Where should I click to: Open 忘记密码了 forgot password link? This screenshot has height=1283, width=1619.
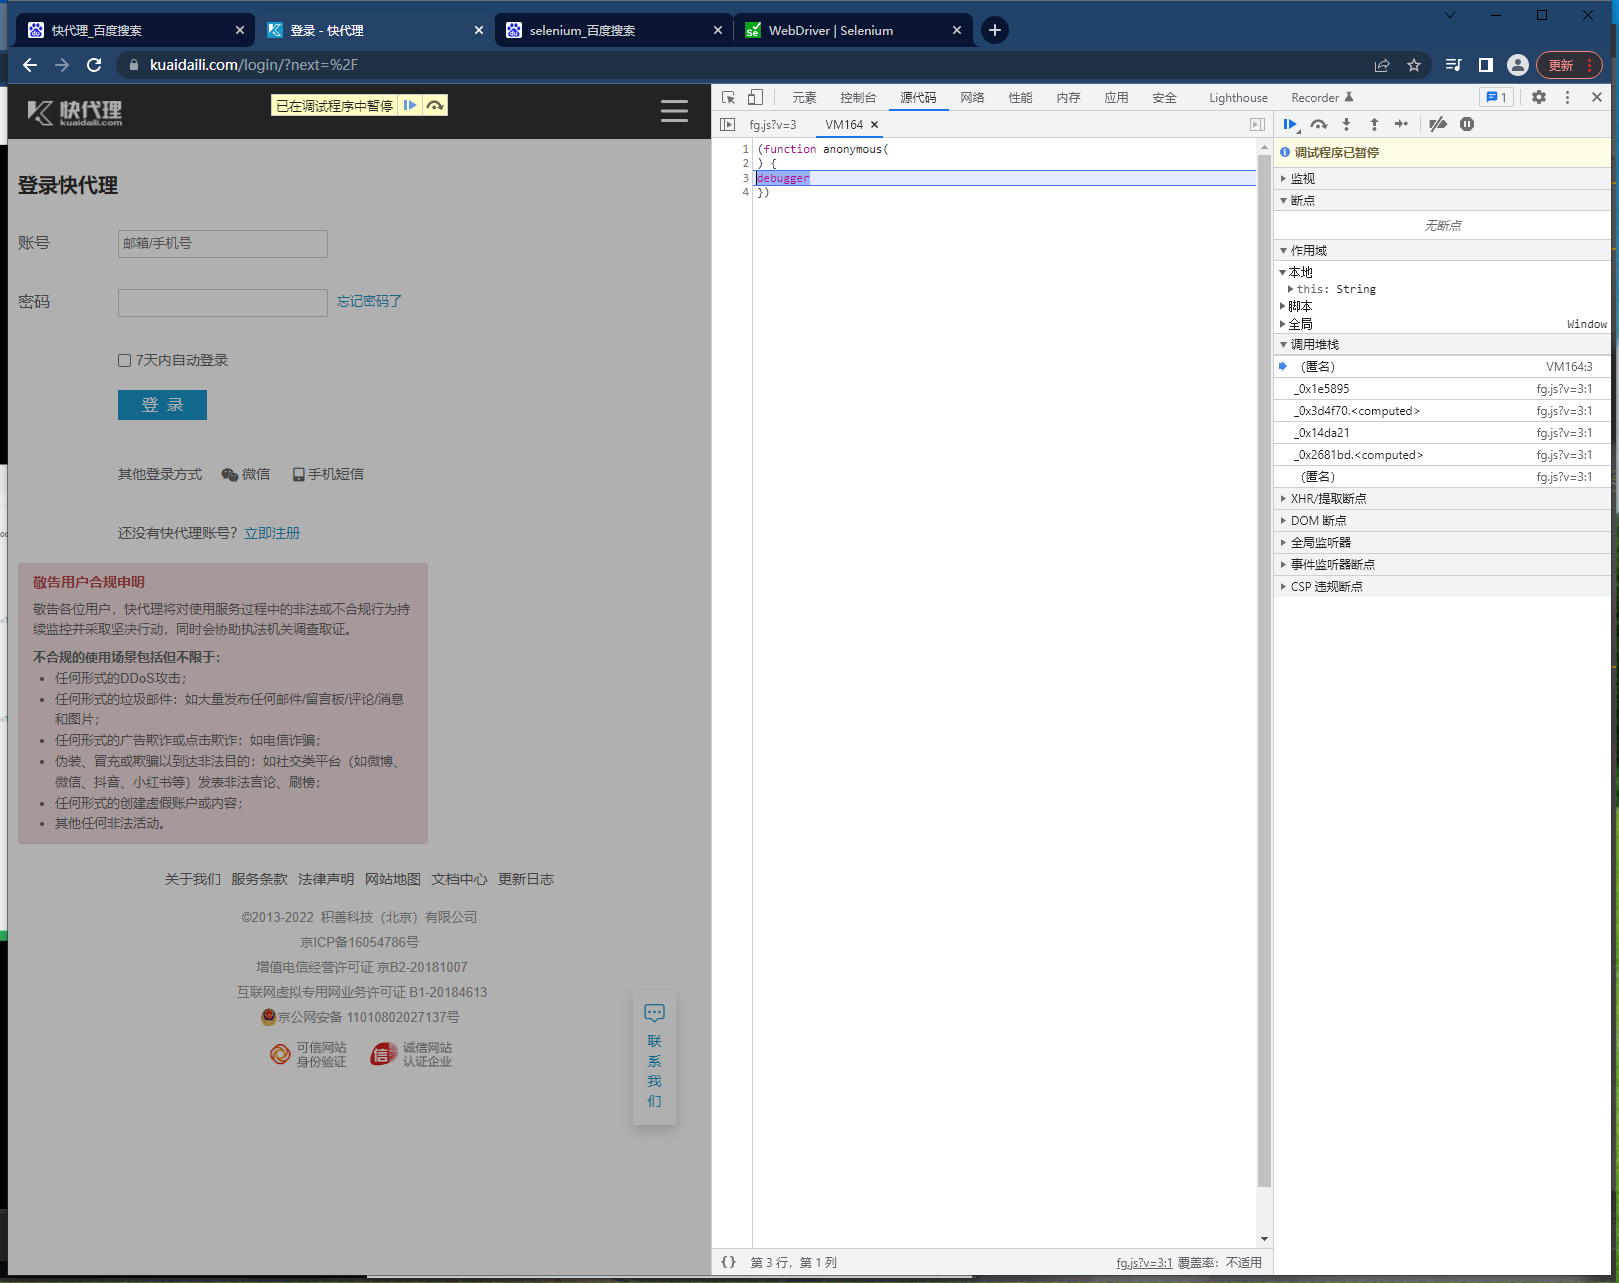pyautogui.click(x=369, y=301)
